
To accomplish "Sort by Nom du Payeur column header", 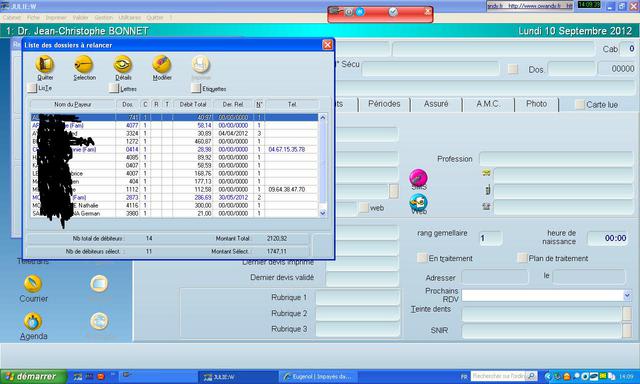I will 73,104.
